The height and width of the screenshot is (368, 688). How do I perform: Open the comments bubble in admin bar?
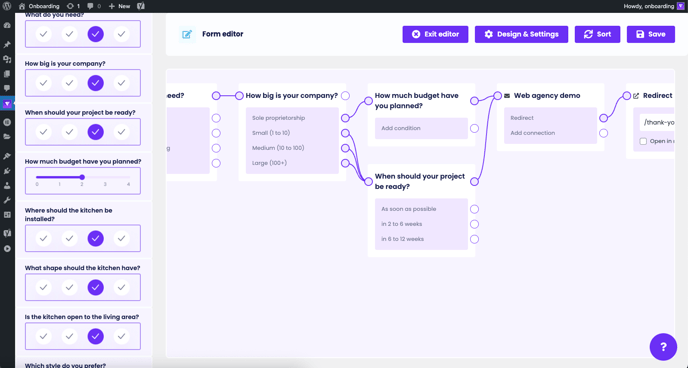coord(93,6)
